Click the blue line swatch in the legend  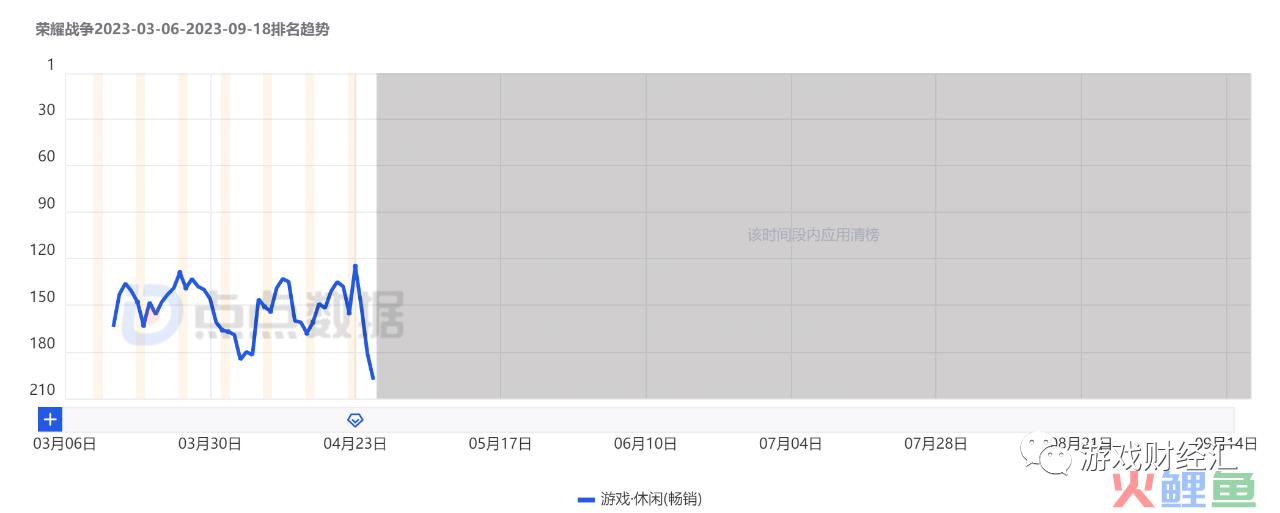[x=587, y=498]
